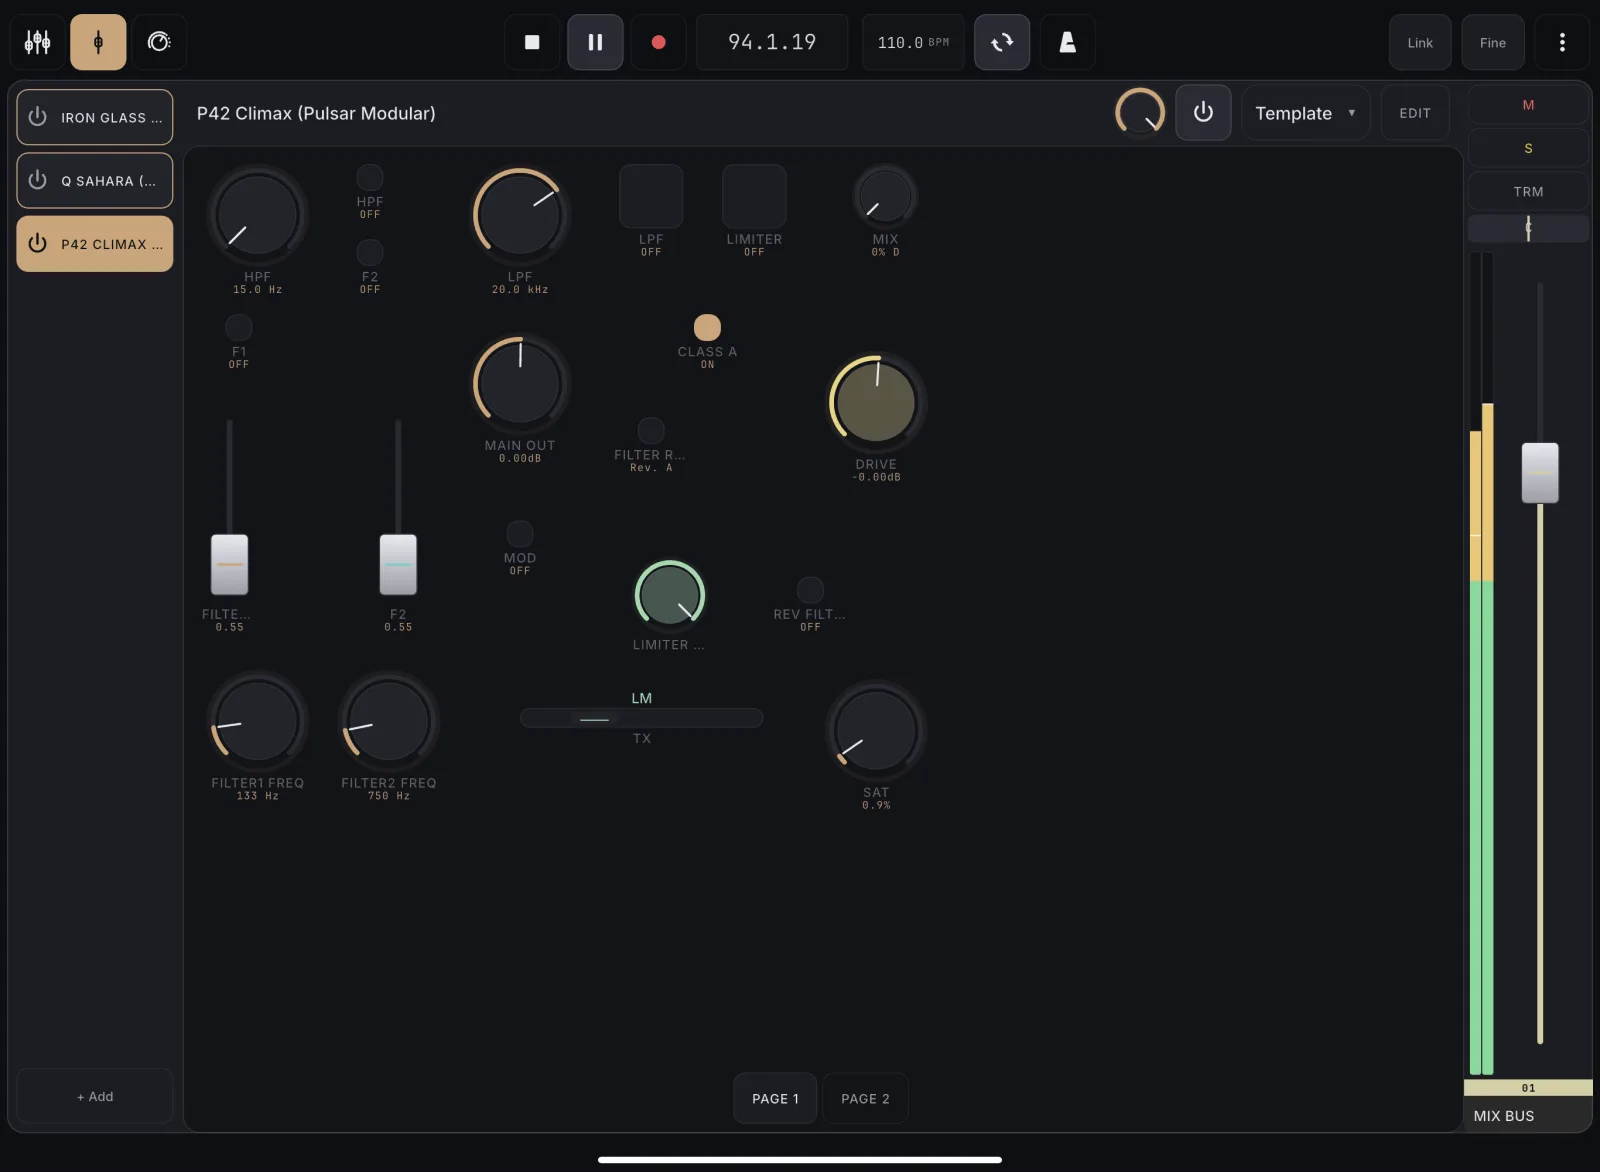
Task: Select the single channel strip view icon
Action: (98, 42)
